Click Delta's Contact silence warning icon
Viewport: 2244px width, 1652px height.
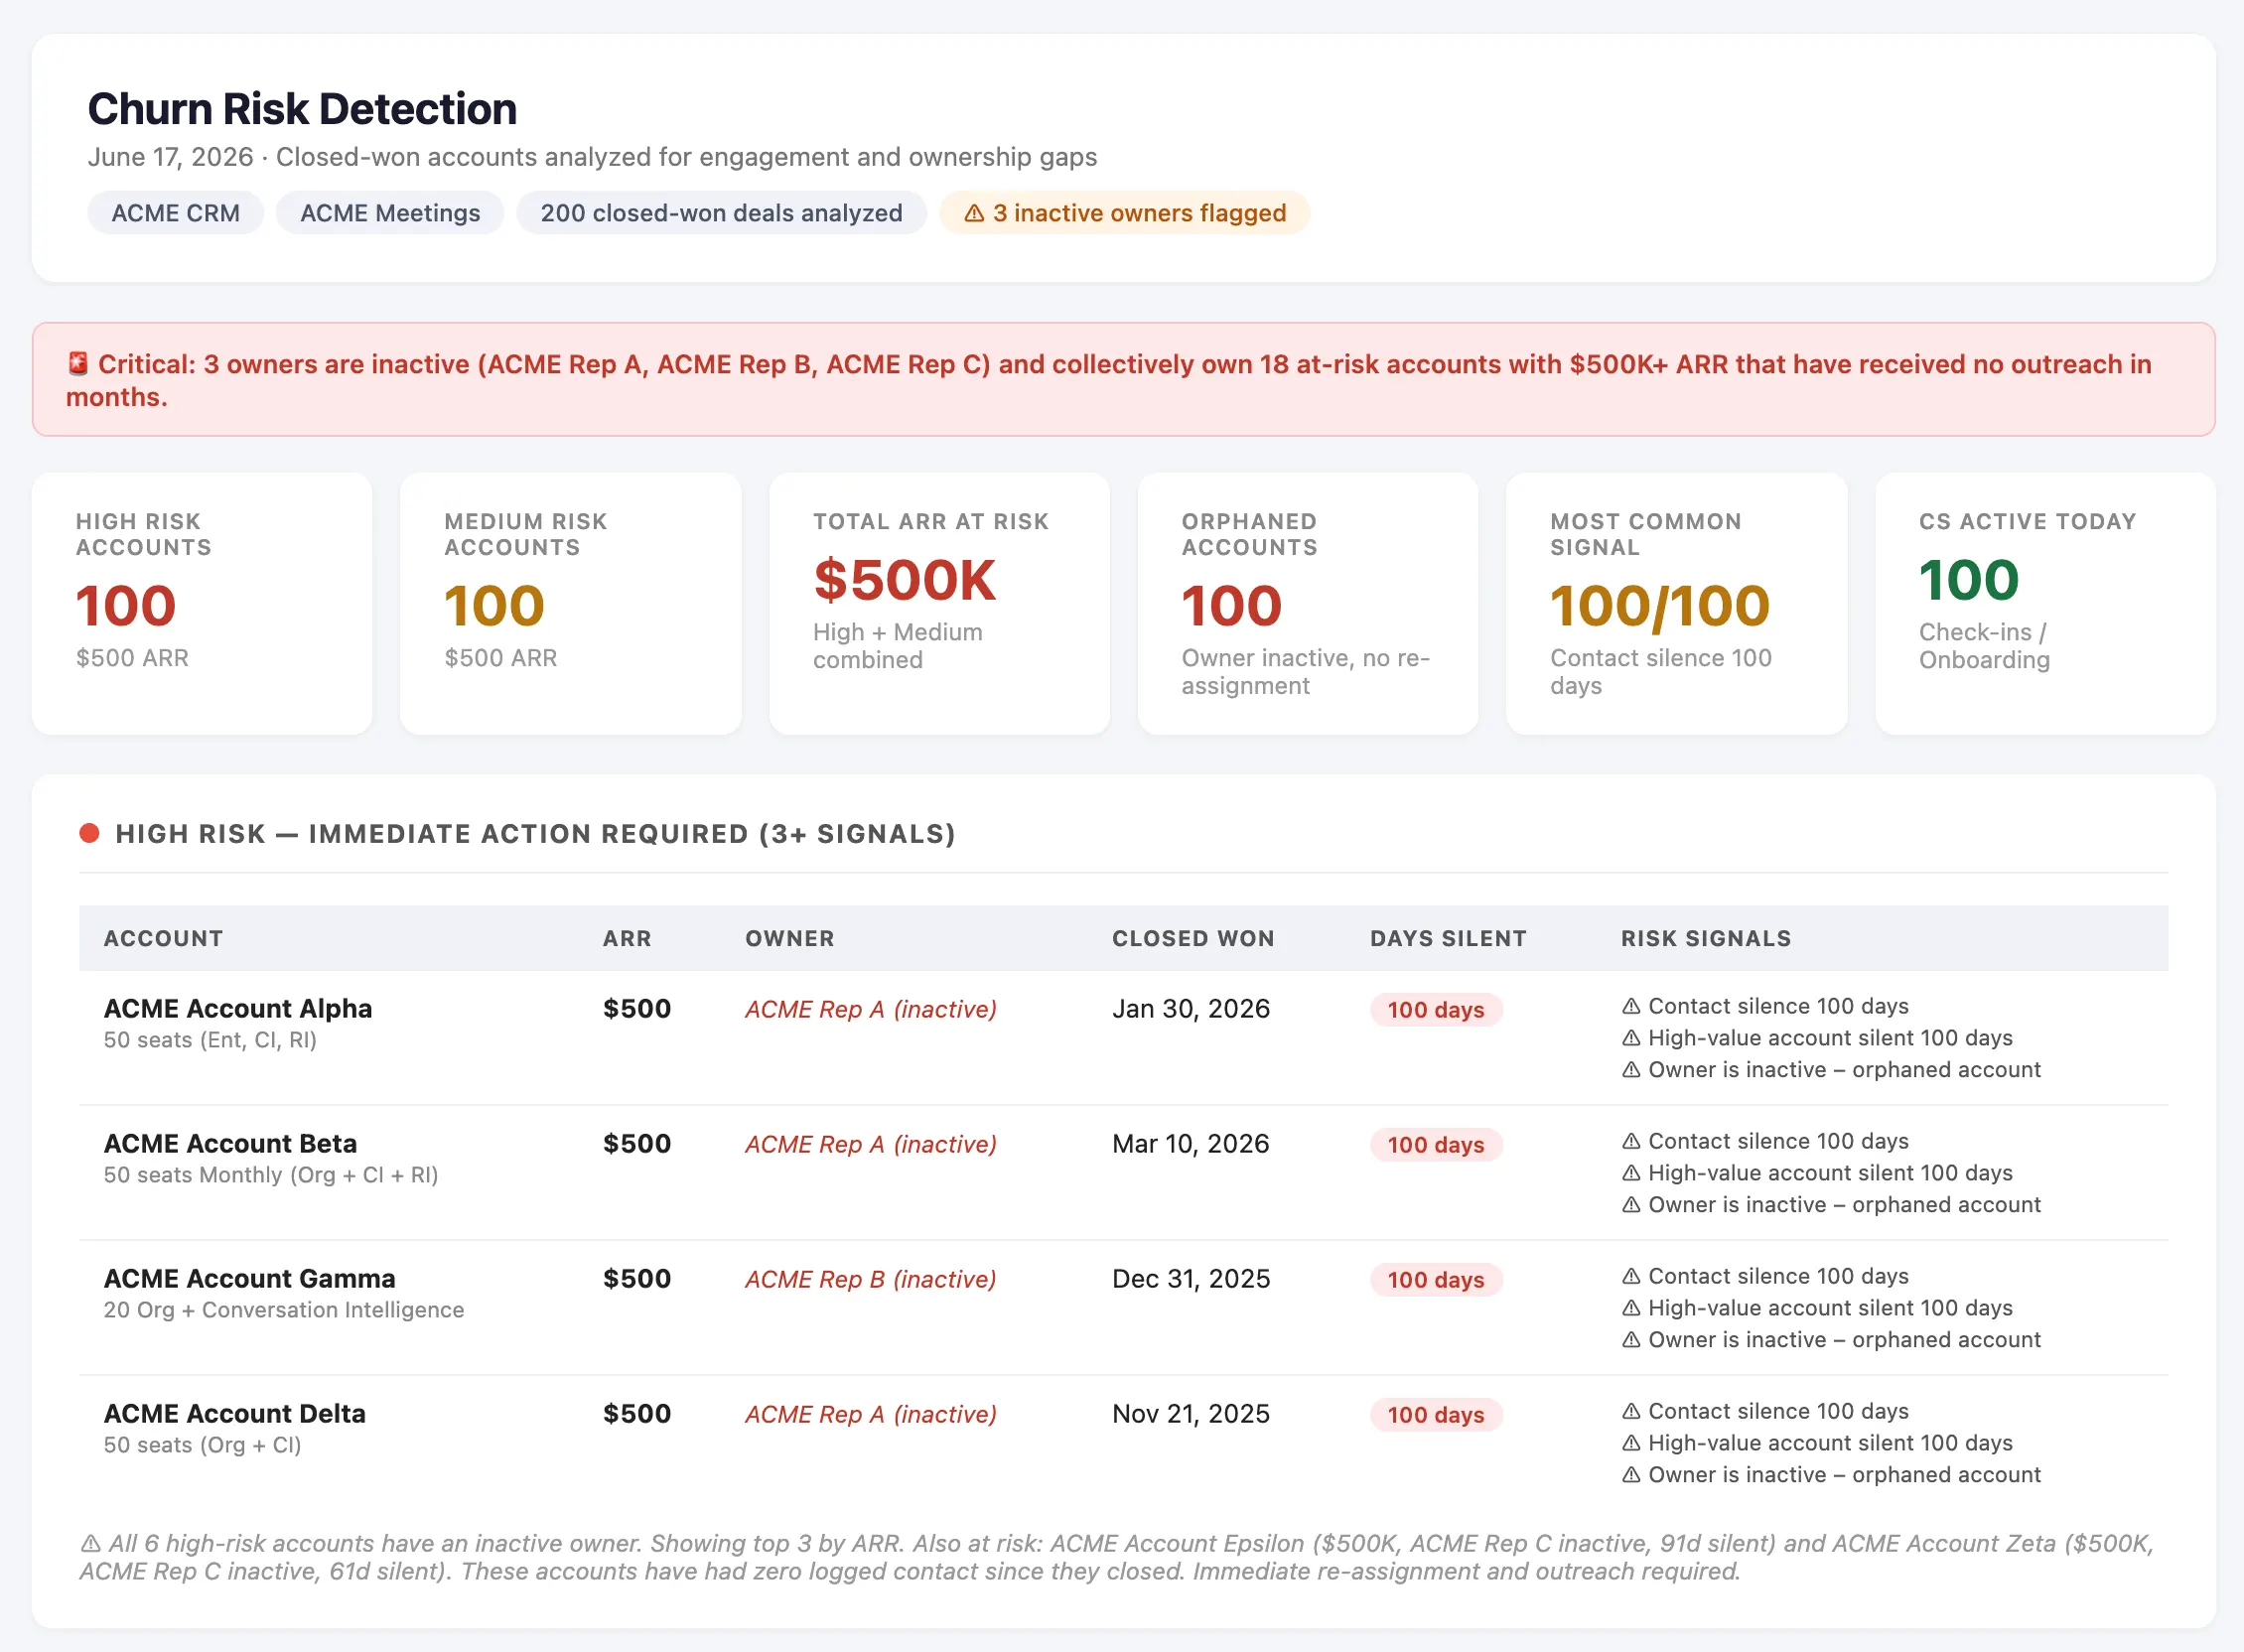tap(1631, 1411)
